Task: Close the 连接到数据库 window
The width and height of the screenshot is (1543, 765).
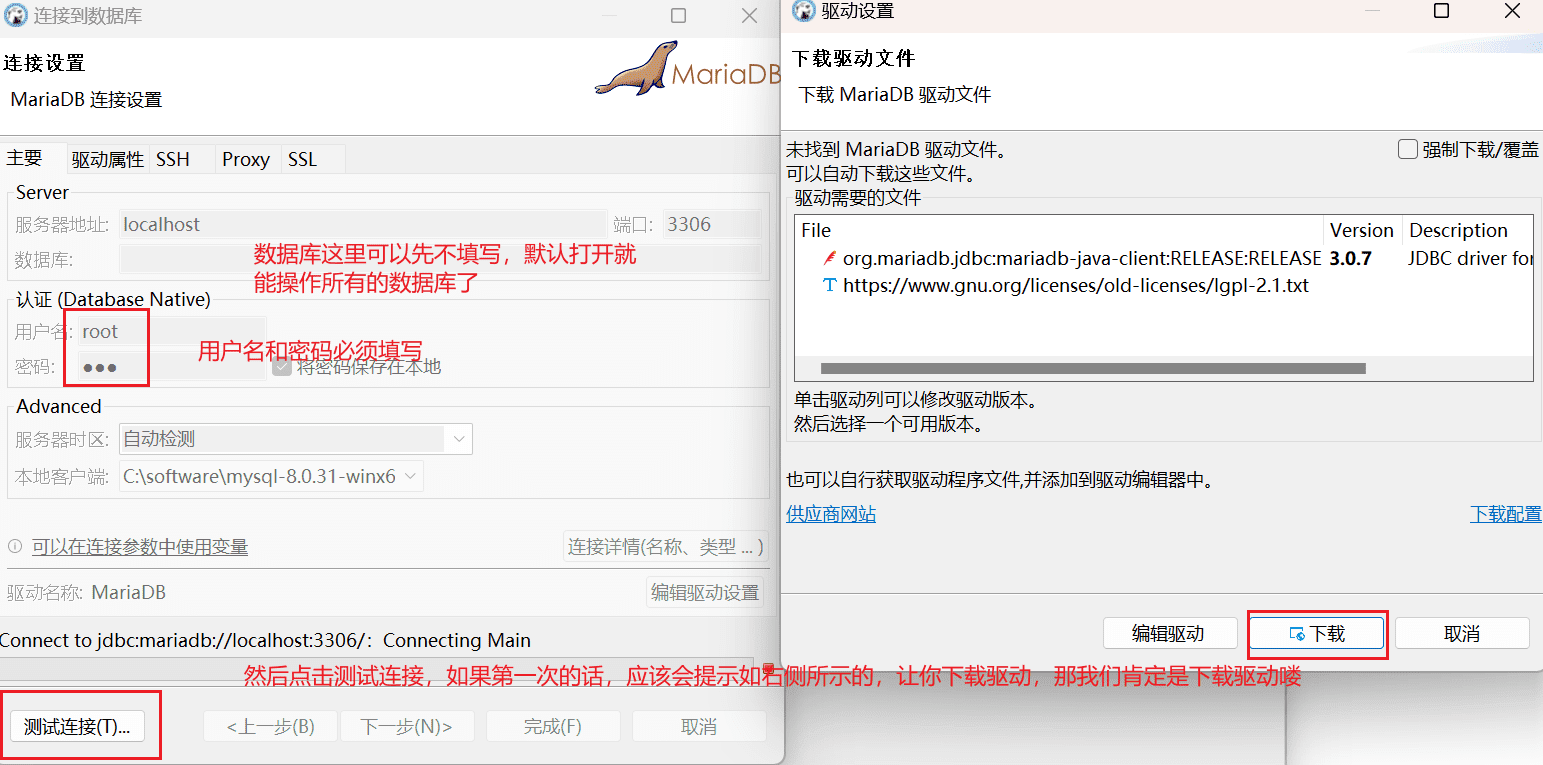Action: point(749,15)
